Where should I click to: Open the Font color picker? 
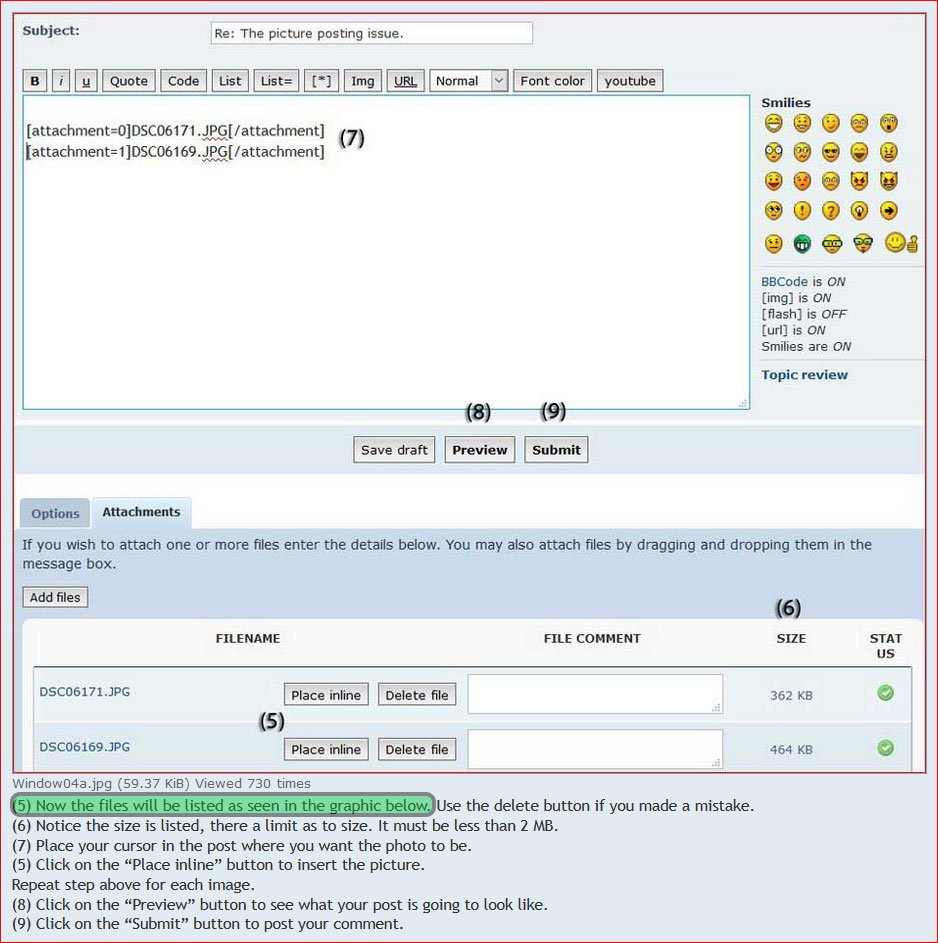pos(553,81)
